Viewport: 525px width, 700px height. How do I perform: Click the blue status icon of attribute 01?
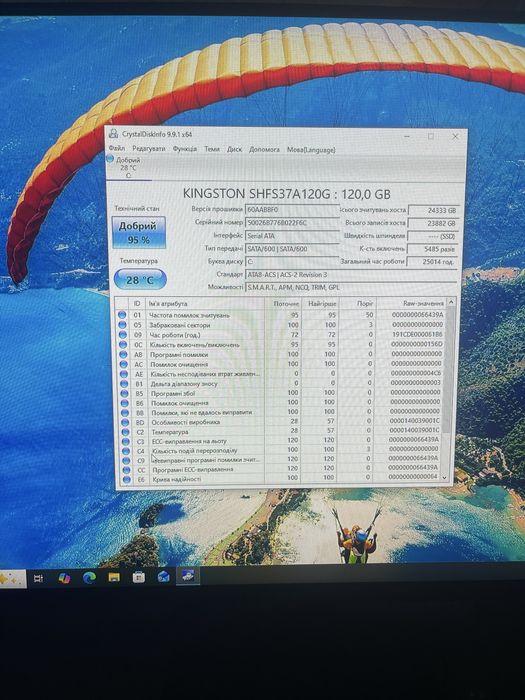coord(122,315)
